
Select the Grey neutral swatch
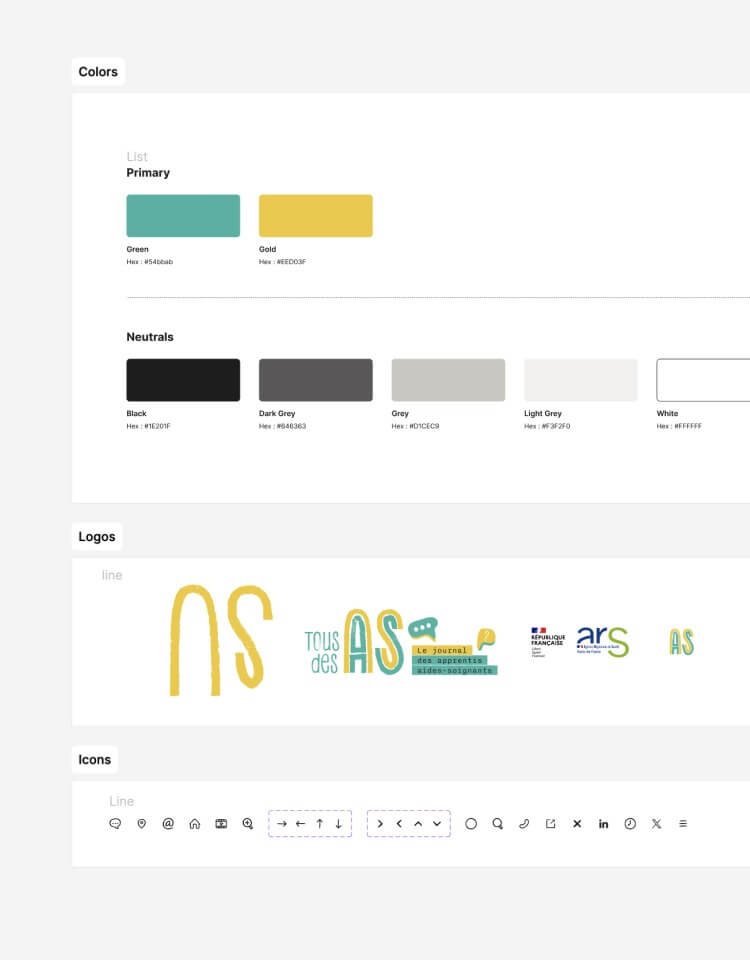tap(448, 380)
